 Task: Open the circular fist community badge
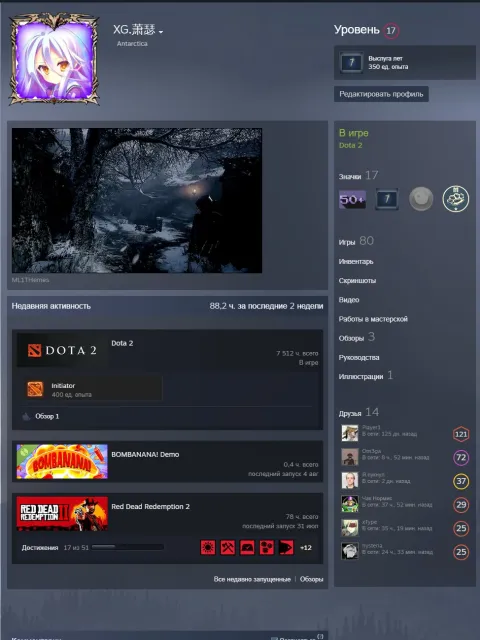click(x=456, y=199)
